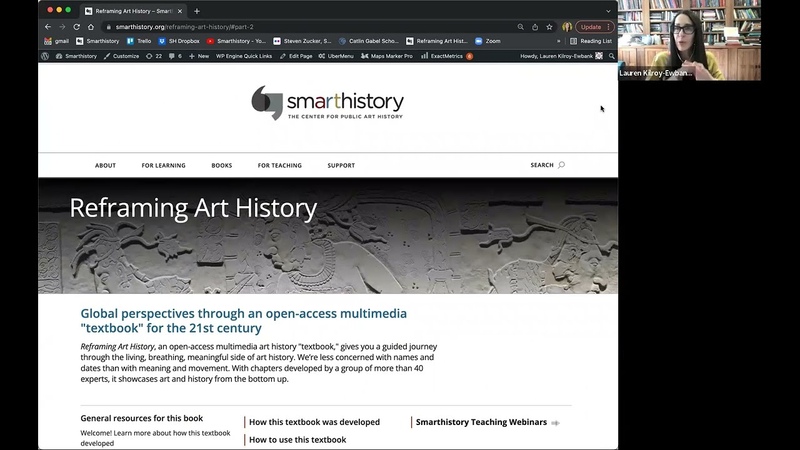Reload the page with refresh icon
Viewport: 800px width, 450px height.
[77, 27]
